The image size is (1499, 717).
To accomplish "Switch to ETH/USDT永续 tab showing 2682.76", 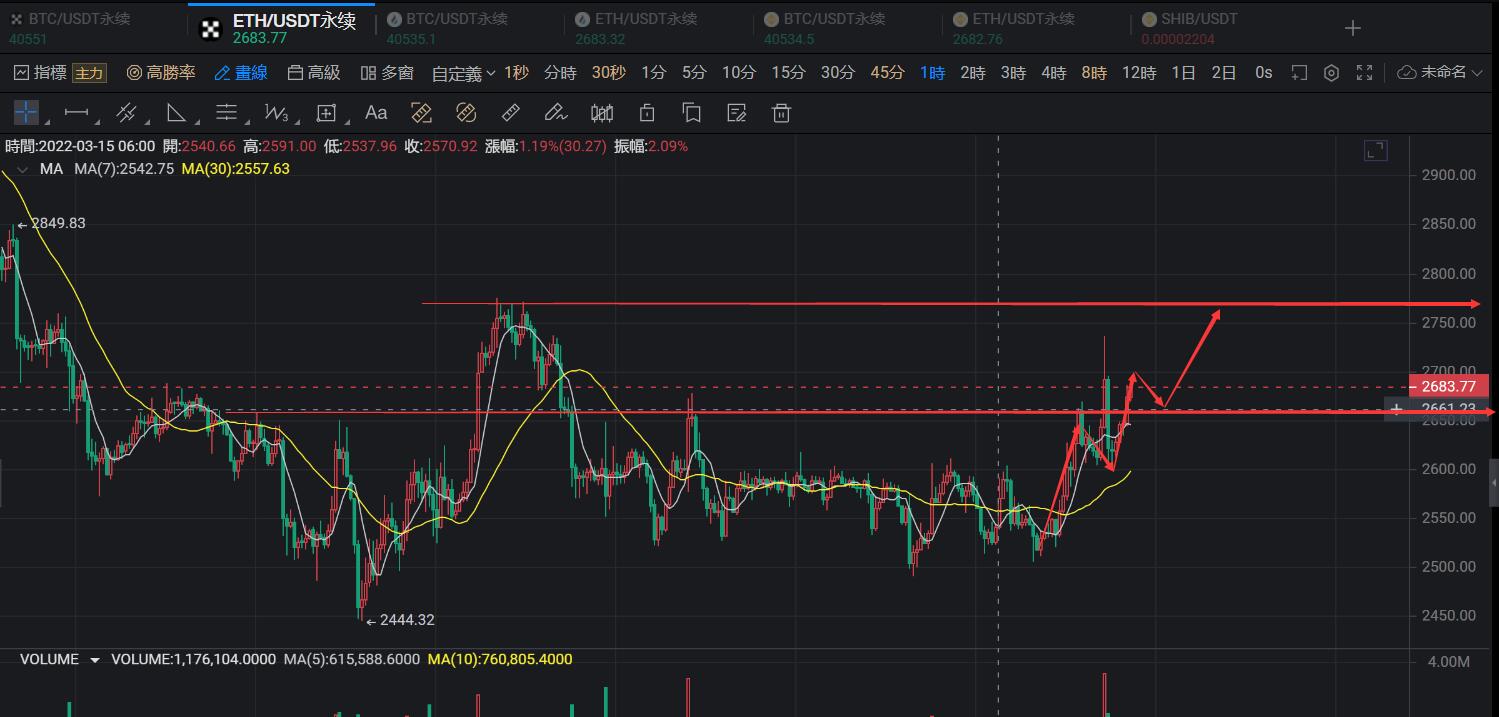I will coord(1036,28).
